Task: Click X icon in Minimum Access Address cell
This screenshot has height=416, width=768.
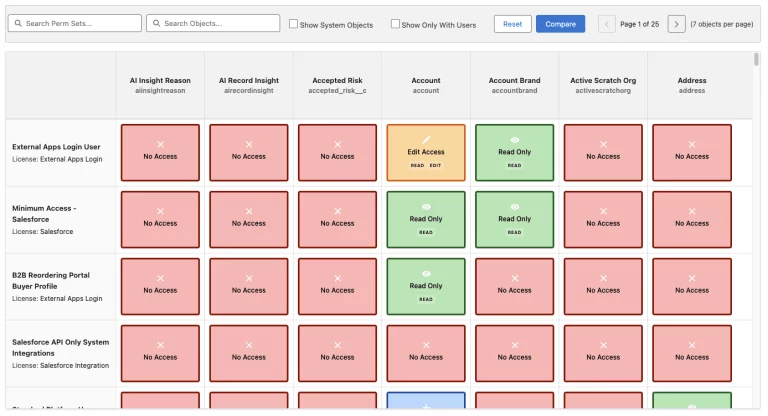Action: [x=692, y=211]
